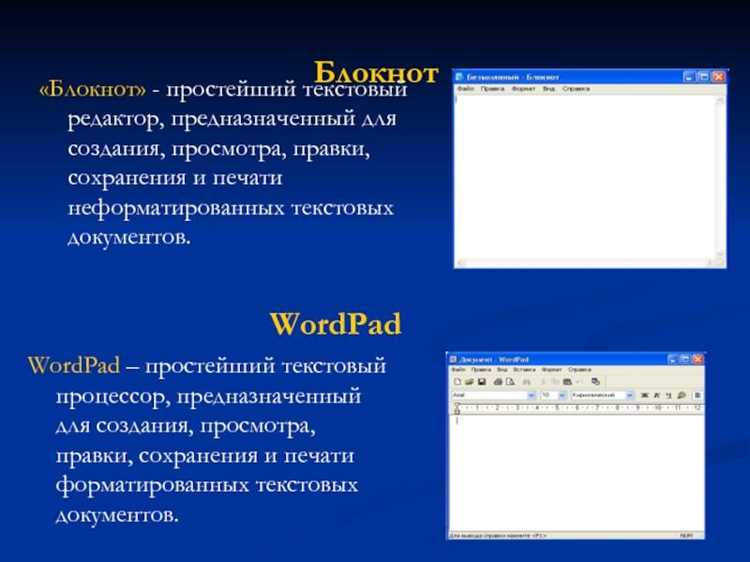Toggle Bold in WordPad format bar
The image size is (750, 562).
pyautogui.click(x=645, y=396)
